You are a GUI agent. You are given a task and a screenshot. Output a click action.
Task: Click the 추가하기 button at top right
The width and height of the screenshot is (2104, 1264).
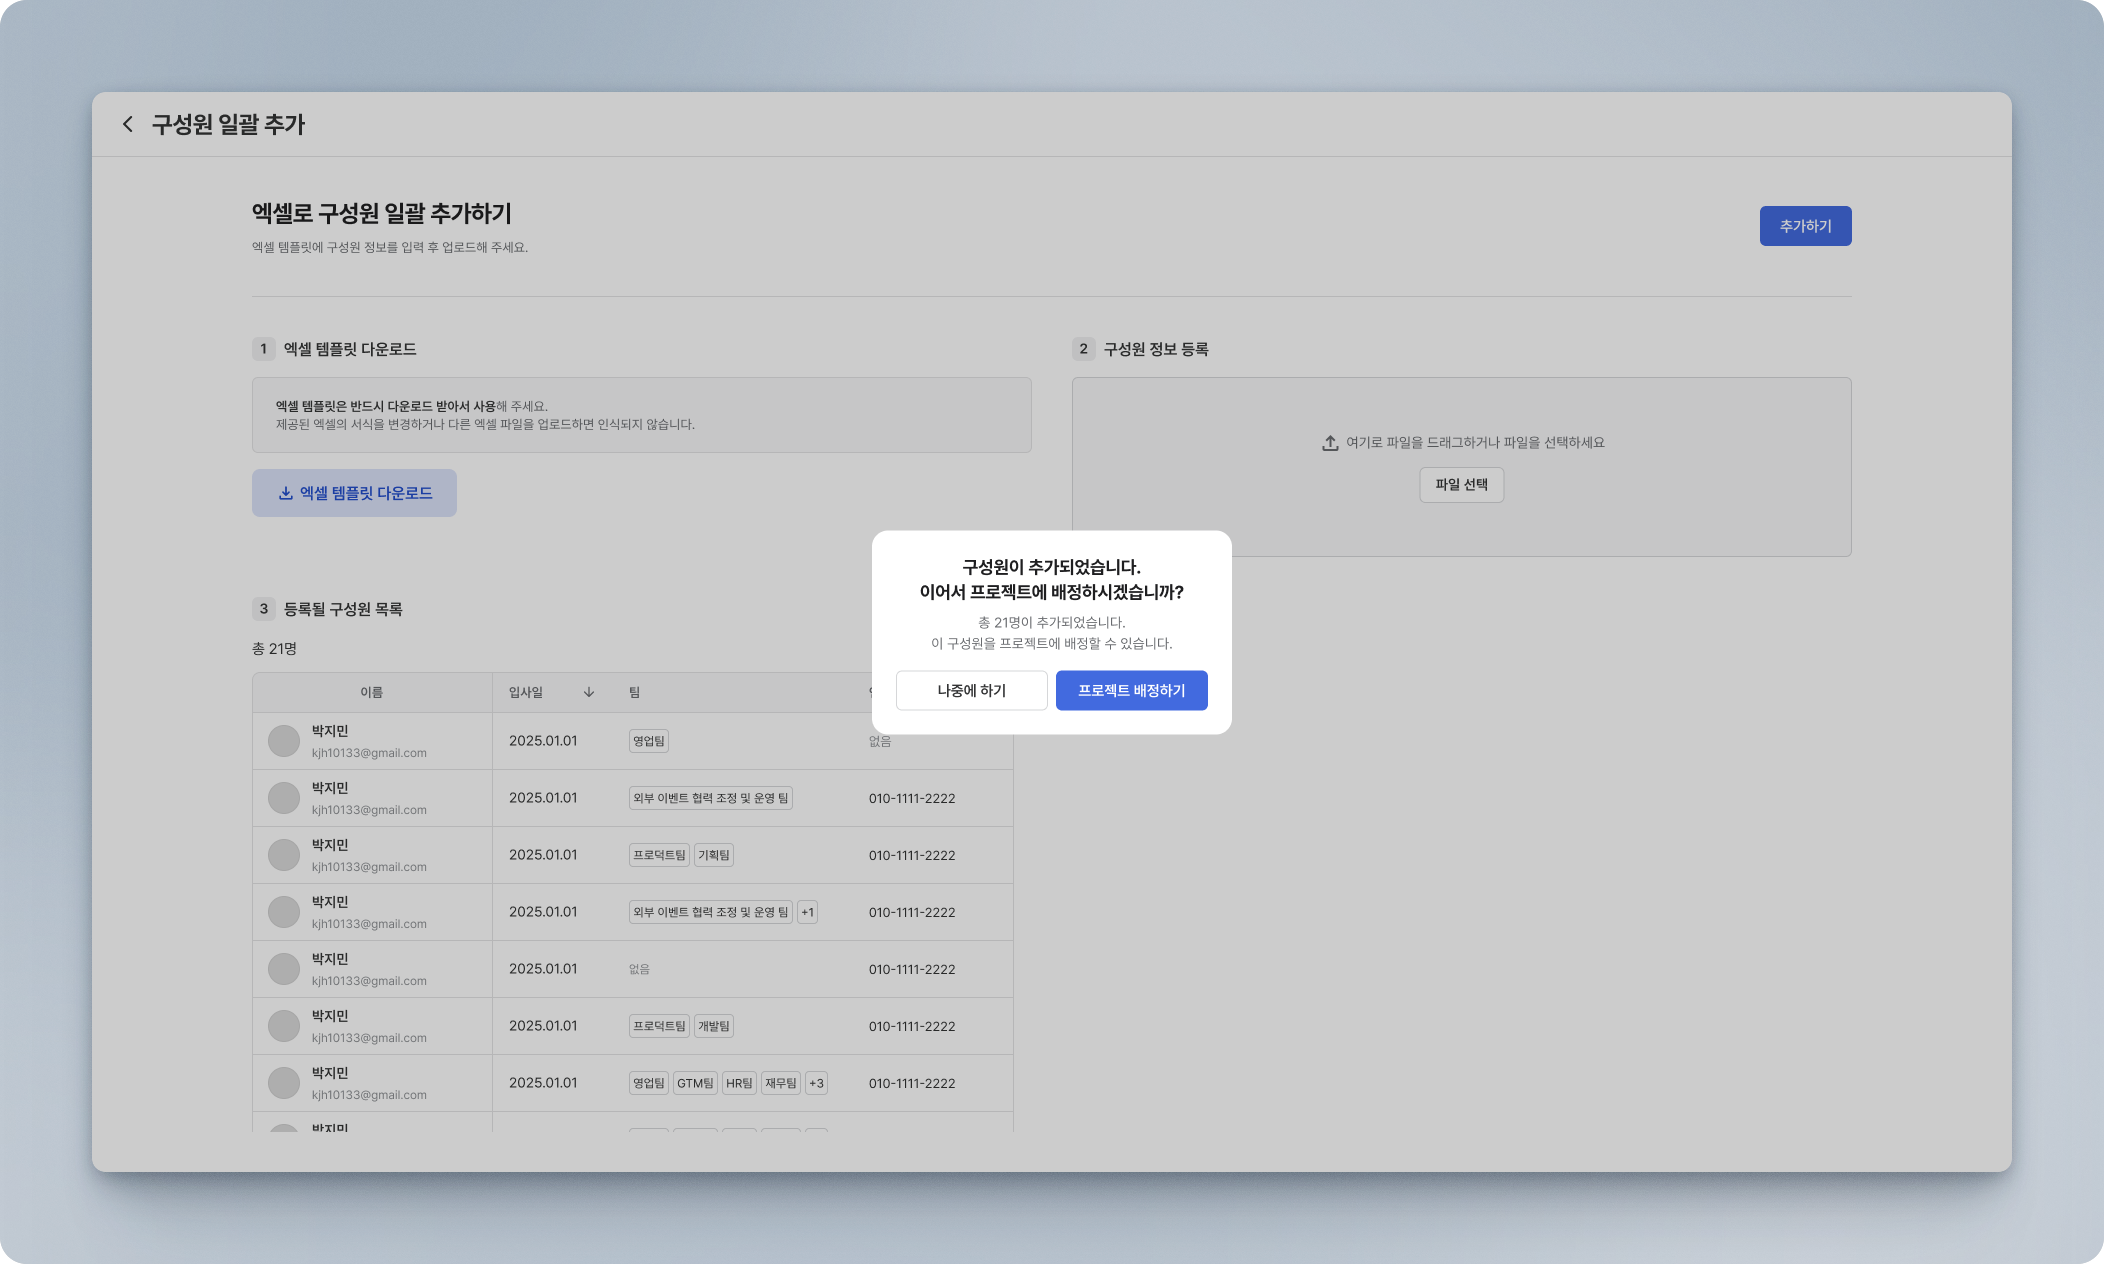[x=1805, y=226]
